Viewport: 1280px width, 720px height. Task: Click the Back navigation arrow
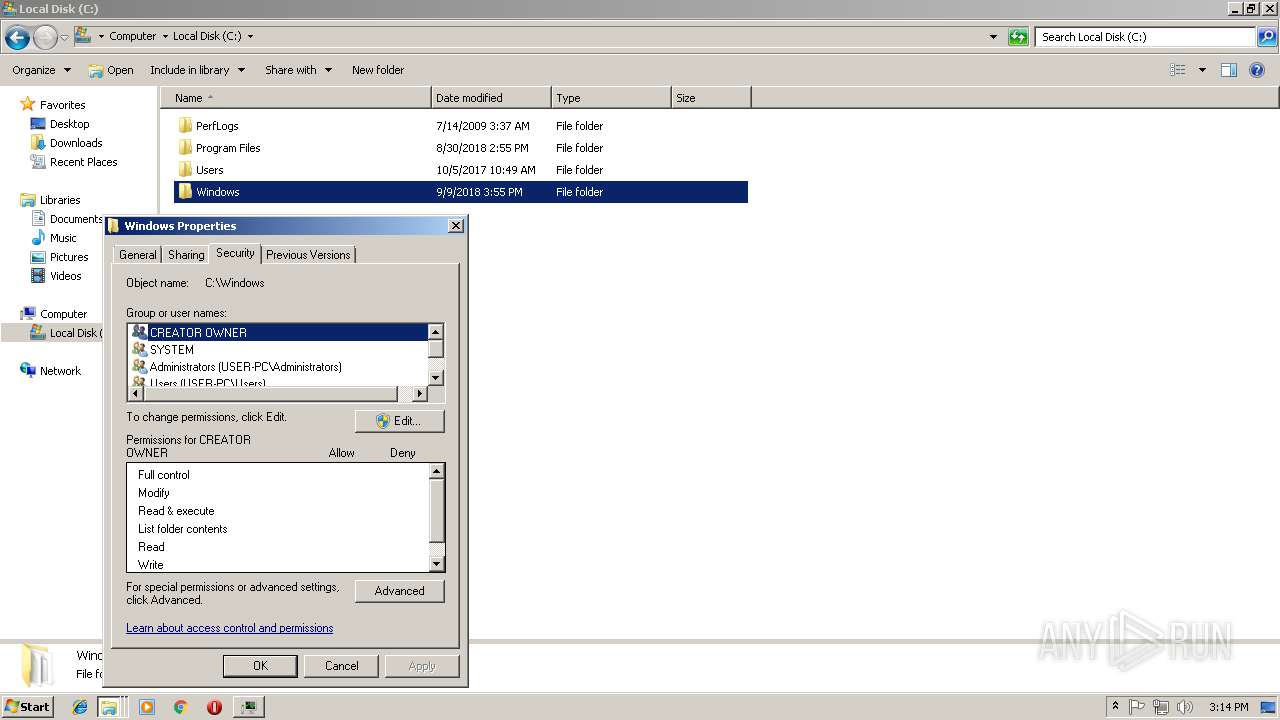pos(17,38)
